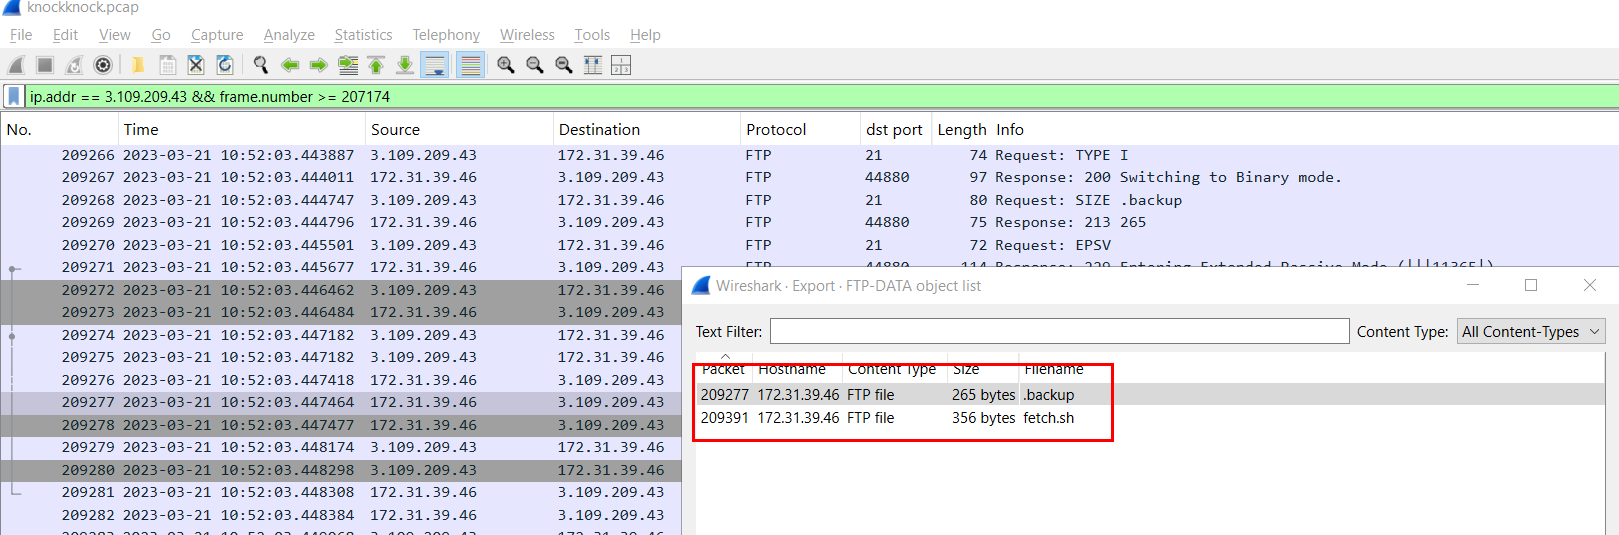Image resolution: width=1619 pixels, height=535 pixels.
Task: Click the display filter bookmark icon
Action: (x=13, y=96)
